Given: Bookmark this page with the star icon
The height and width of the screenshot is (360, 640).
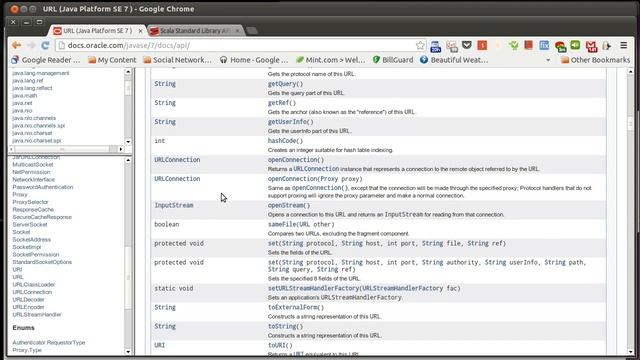Looking at the screenshot, I should 420,45.
